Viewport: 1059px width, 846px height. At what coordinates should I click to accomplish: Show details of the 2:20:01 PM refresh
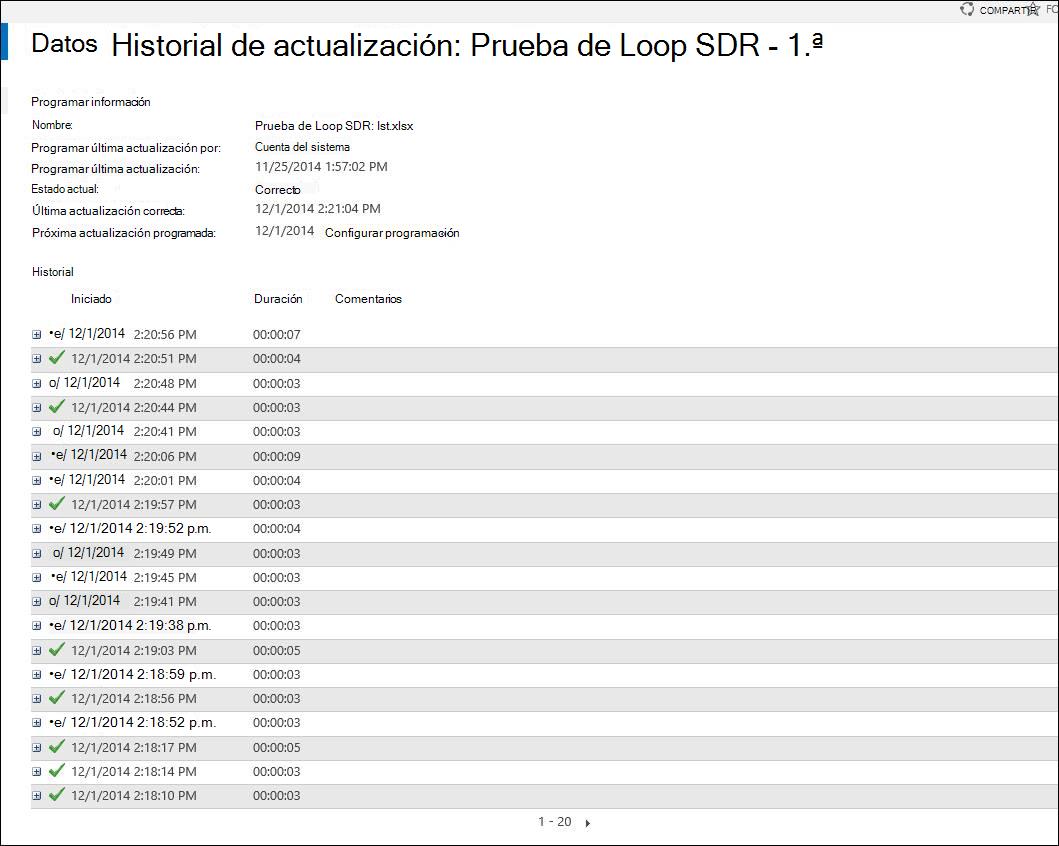(36, 481)
